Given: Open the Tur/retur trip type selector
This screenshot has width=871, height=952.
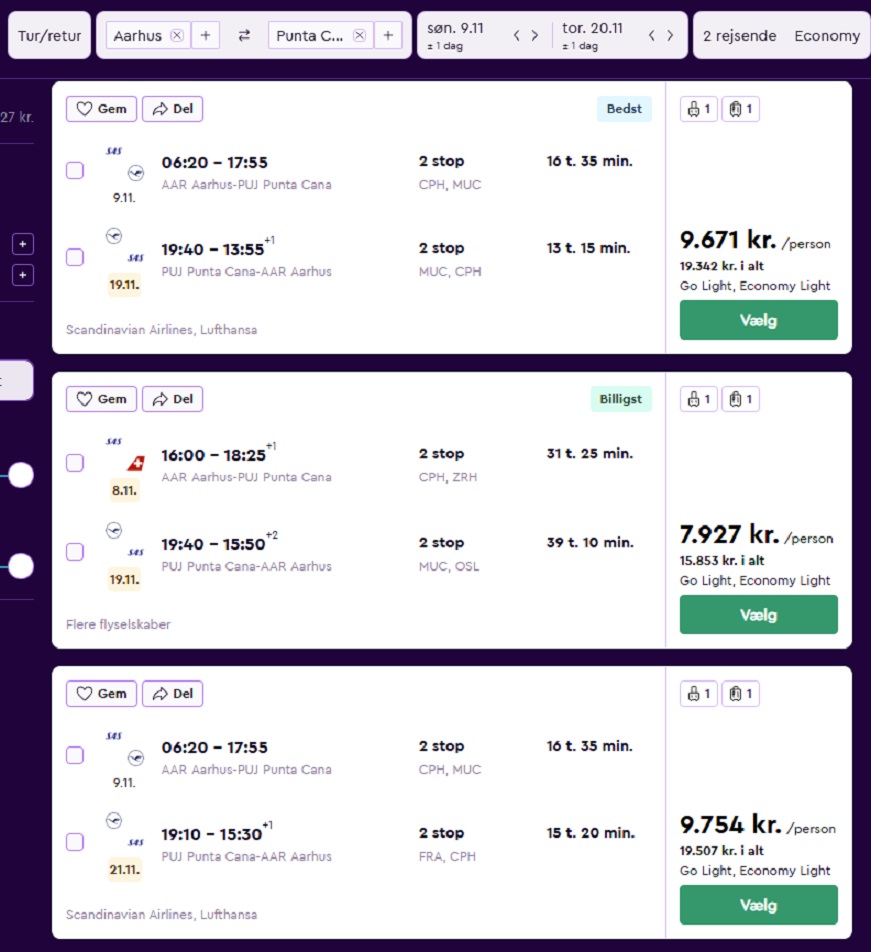Looking at the screenshot, I should 49,35.
